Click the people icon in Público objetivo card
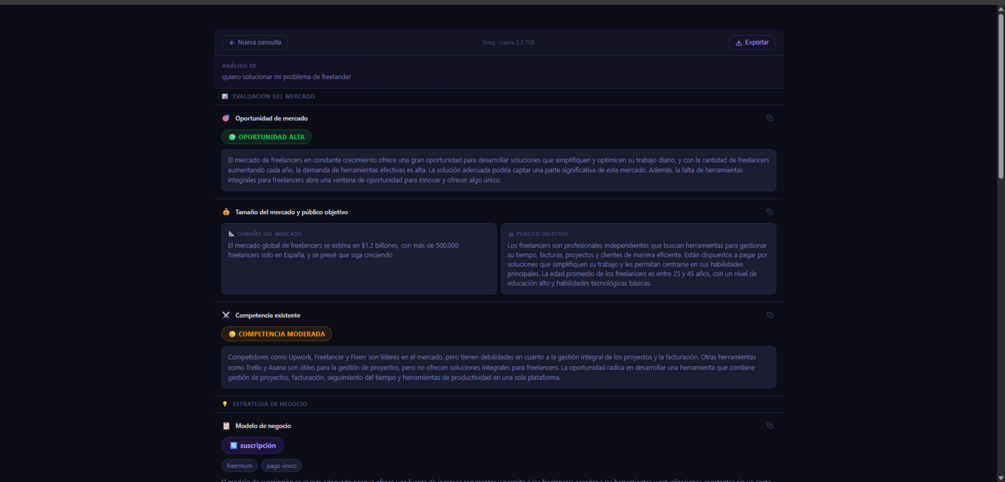 click(511, 235)
